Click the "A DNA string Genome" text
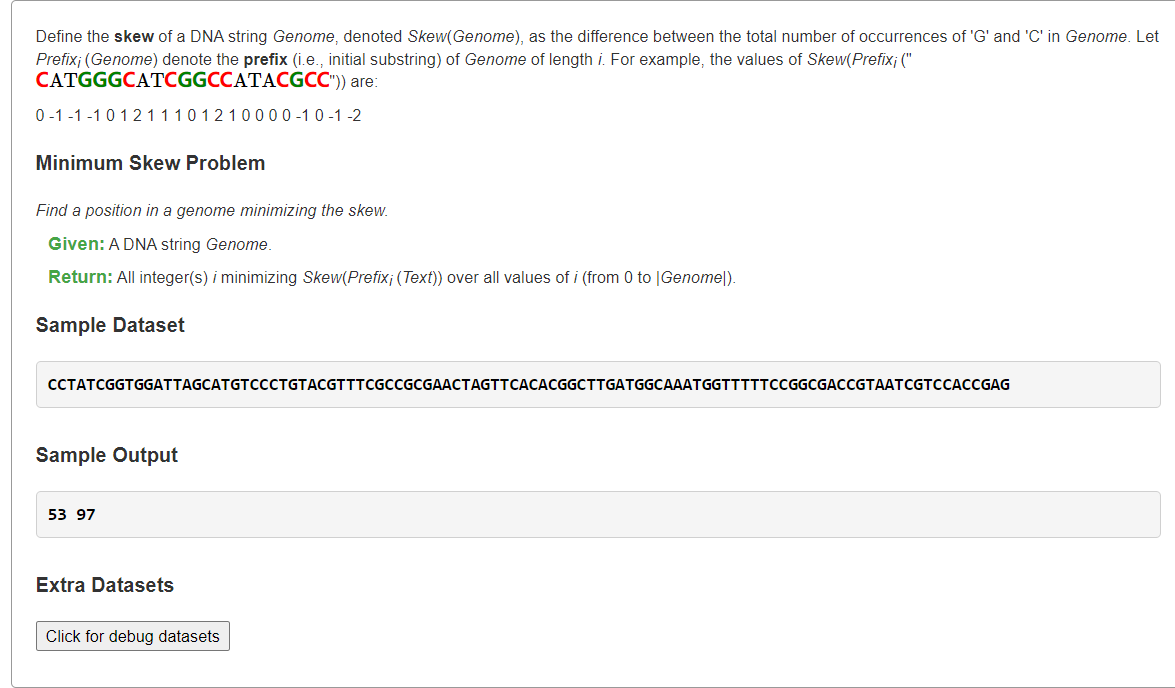Screen dimensions: 1175x688 pyautogui.click(x=190, y=244)
